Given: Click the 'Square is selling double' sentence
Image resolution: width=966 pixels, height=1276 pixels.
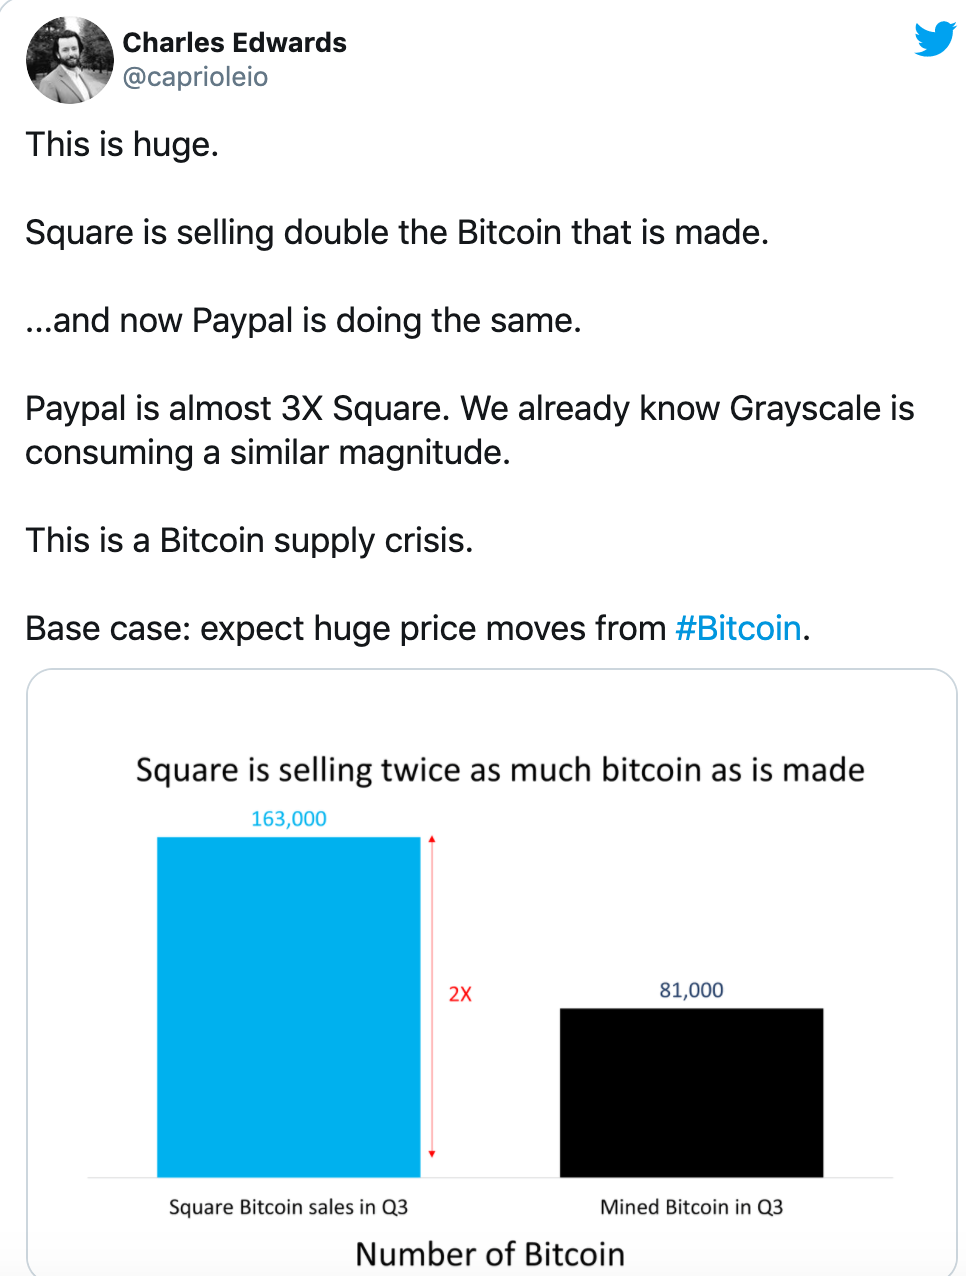Looking at the screenshot, I should [397, 233].
